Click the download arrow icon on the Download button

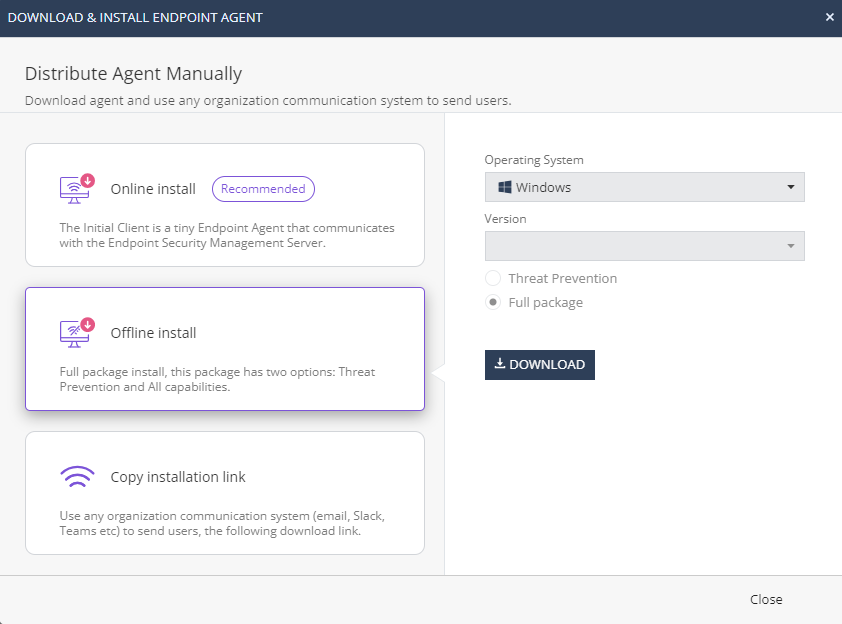point(499,364)
